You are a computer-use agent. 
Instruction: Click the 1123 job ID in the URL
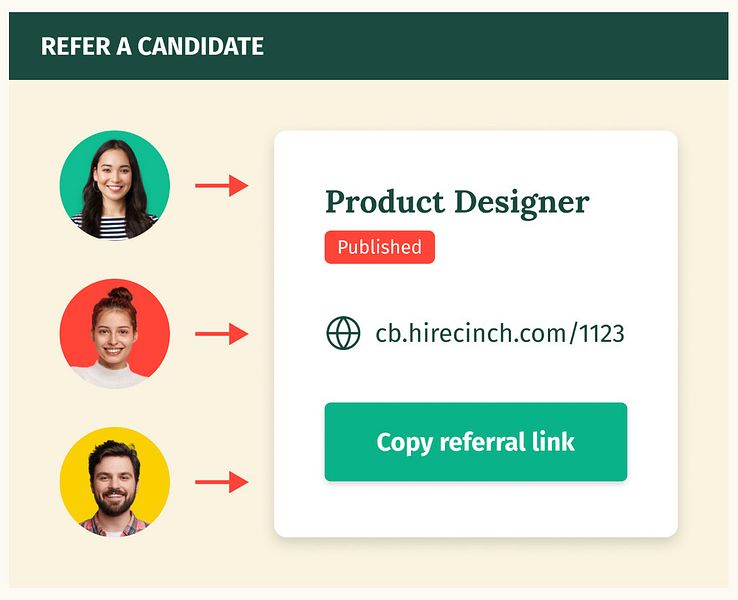click(602, 334)
